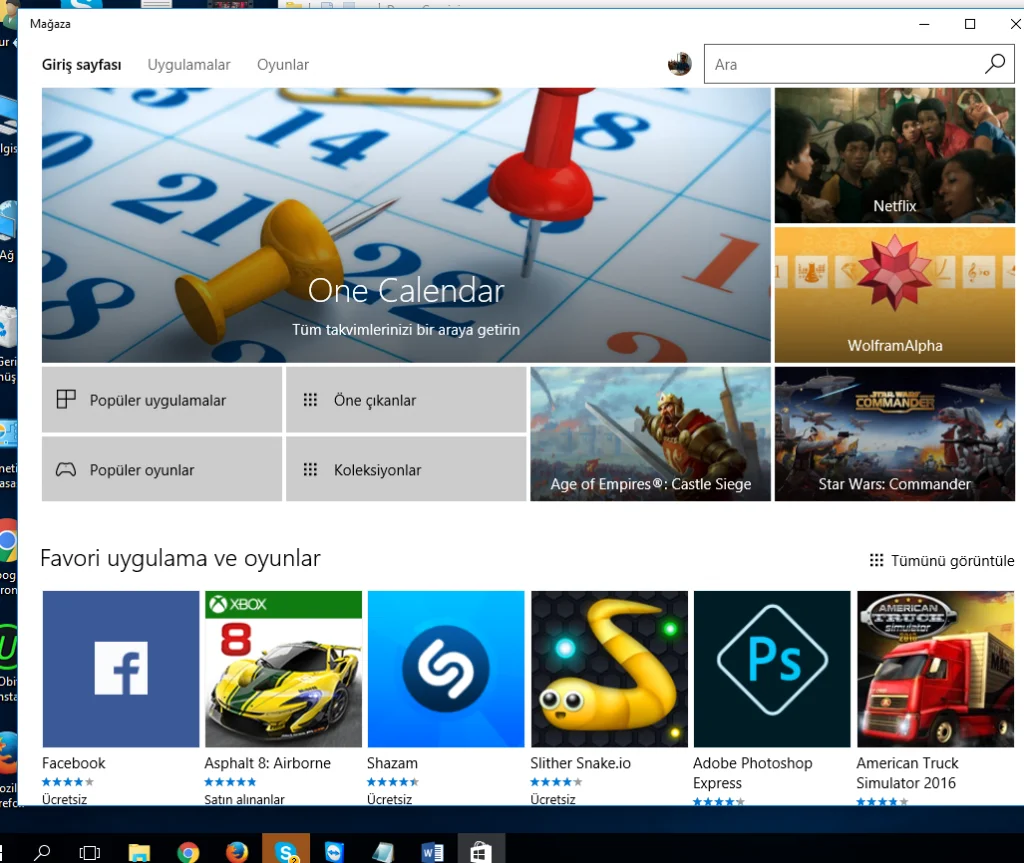
Task: Open Popüler uygulamalar
Action: [x=162, y=399]
